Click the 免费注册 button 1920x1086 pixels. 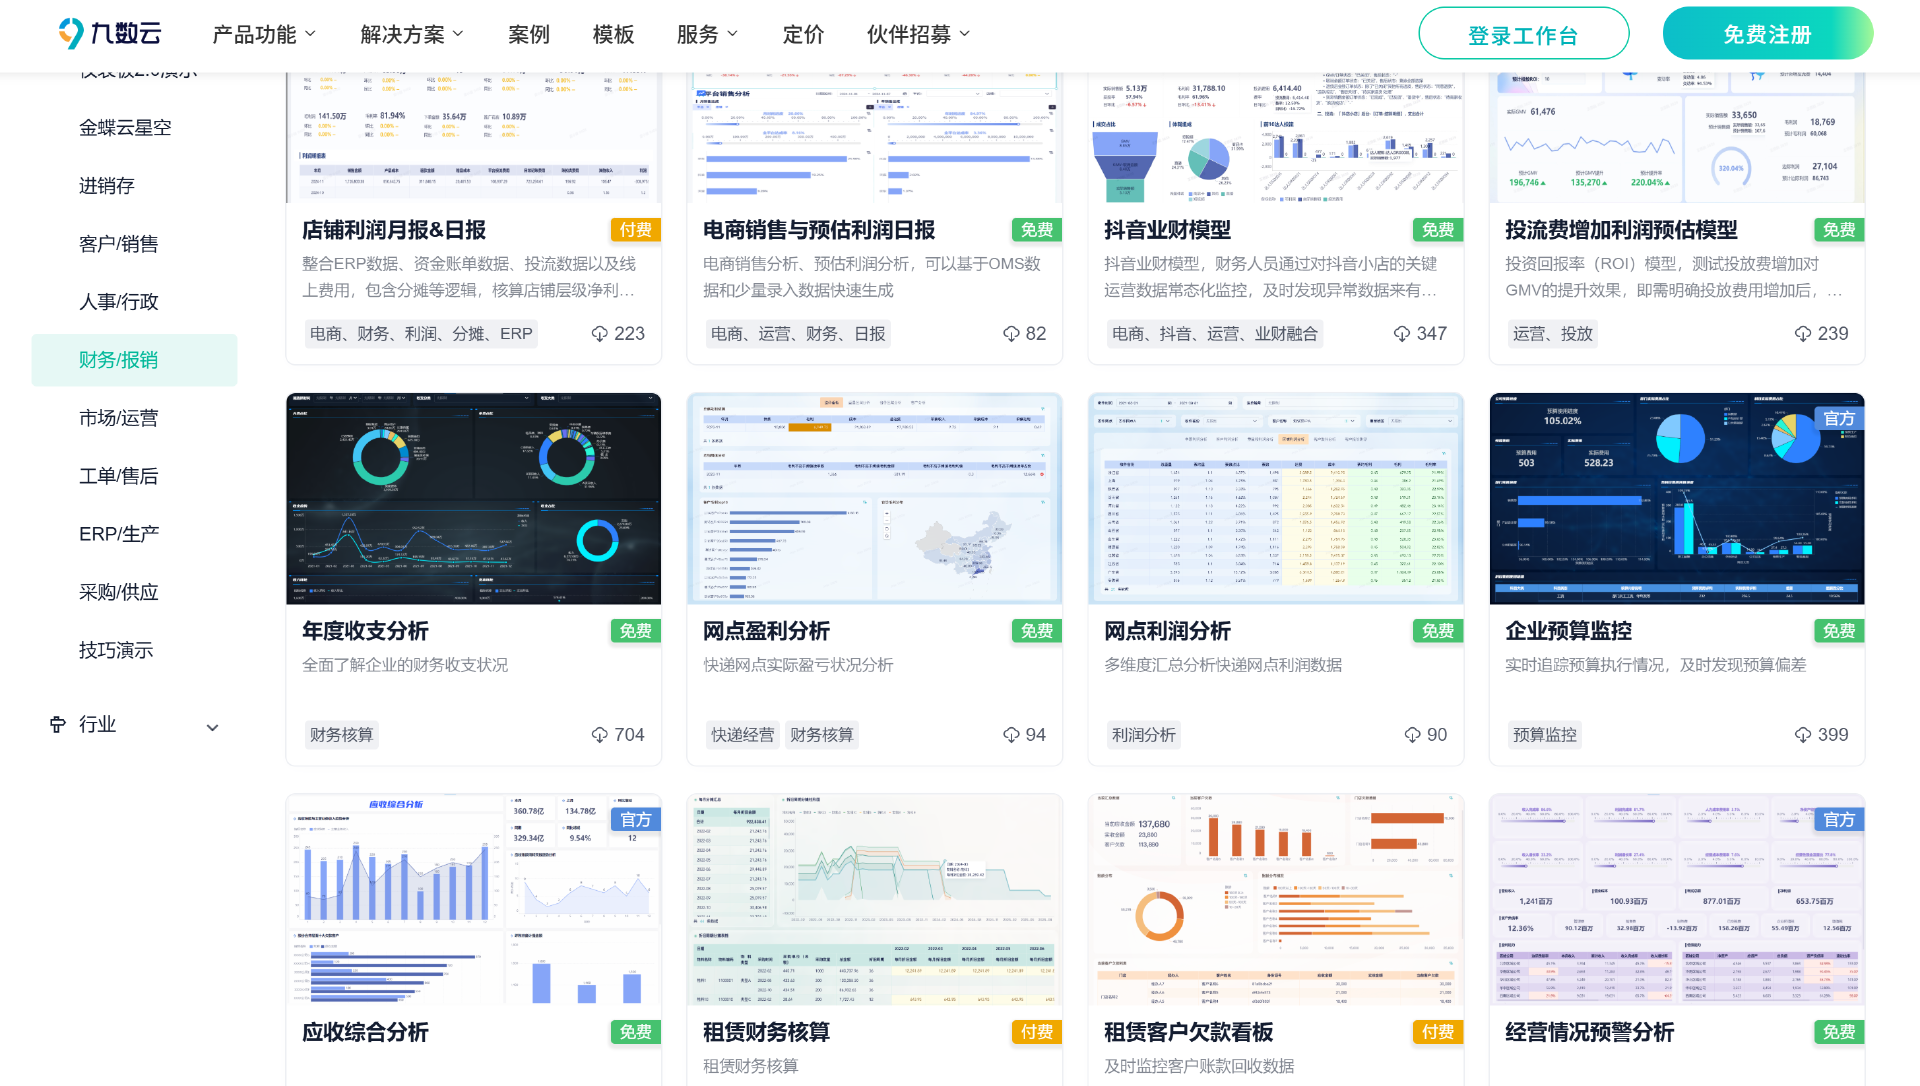click(1767, 32)
